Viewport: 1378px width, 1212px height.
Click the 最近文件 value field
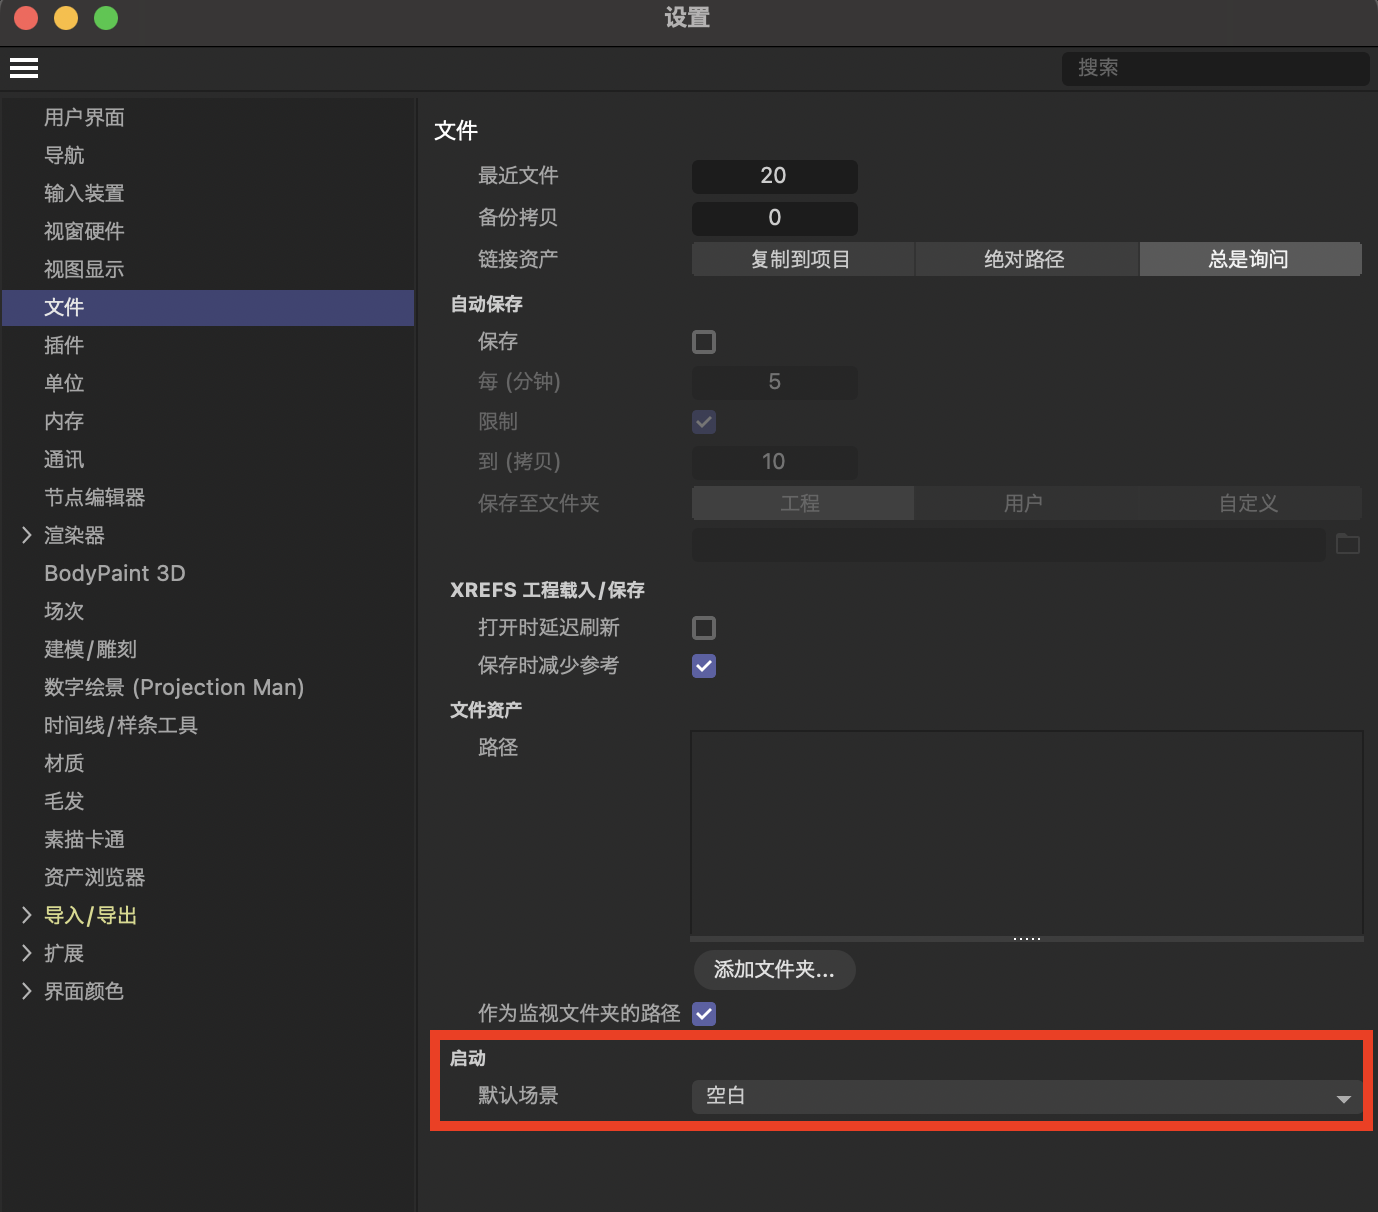[774, 176]
